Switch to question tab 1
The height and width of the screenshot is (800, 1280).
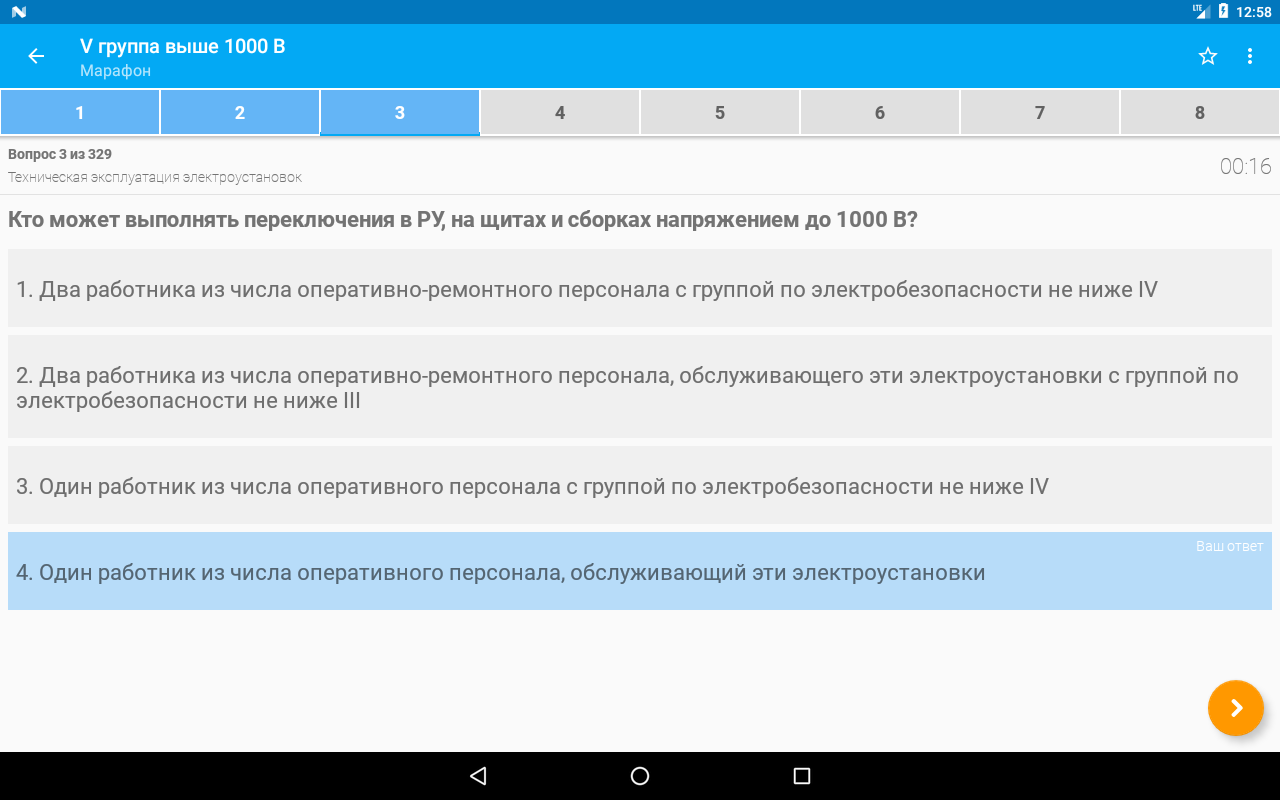80,112
